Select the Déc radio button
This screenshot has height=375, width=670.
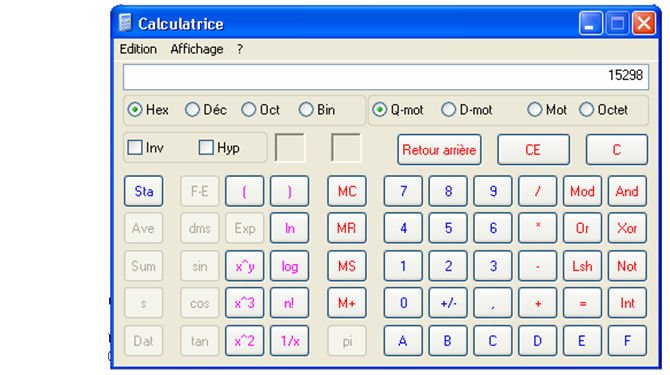[x=192, y=110]
